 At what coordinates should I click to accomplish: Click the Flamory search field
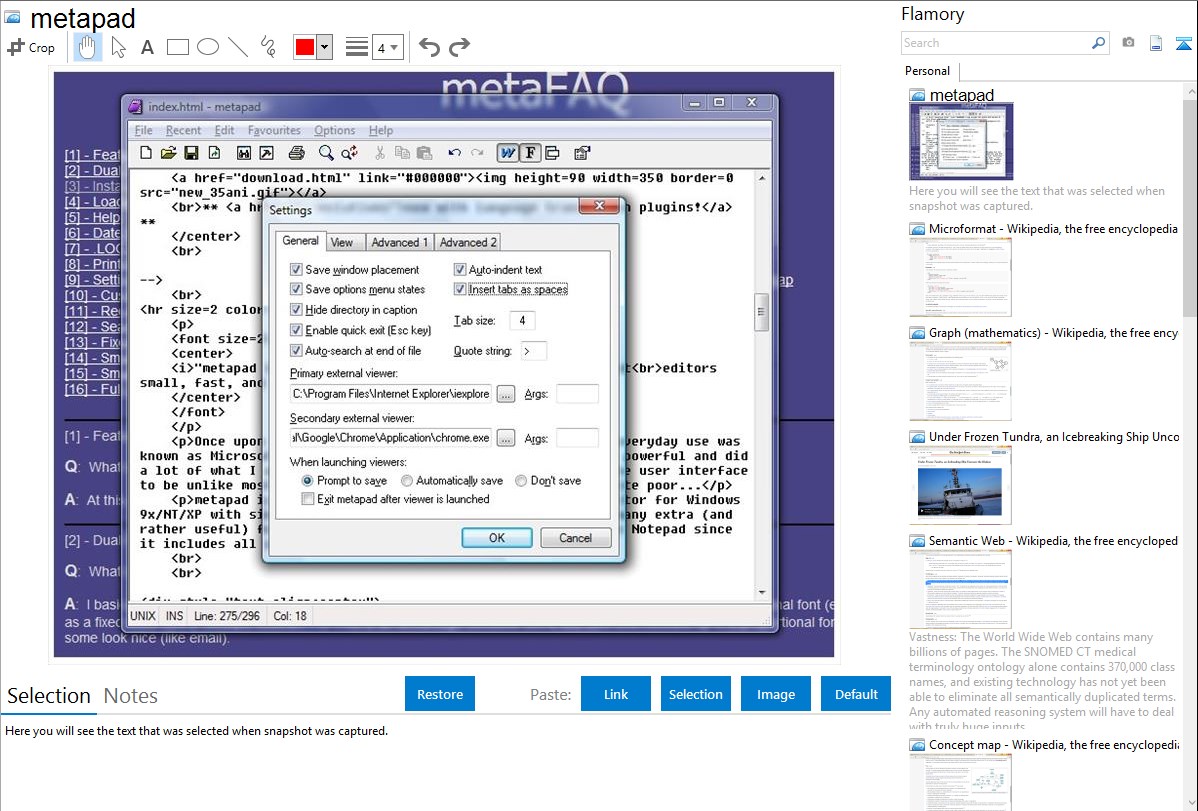996,43
